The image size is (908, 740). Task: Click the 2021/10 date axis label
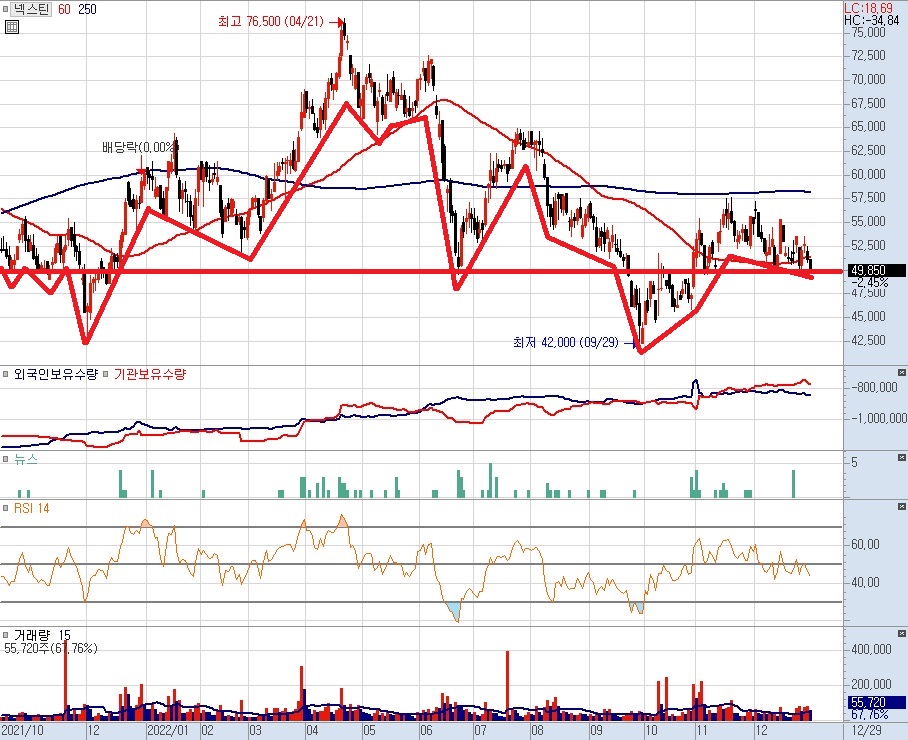pyautogui.click(x=23, y=730)
